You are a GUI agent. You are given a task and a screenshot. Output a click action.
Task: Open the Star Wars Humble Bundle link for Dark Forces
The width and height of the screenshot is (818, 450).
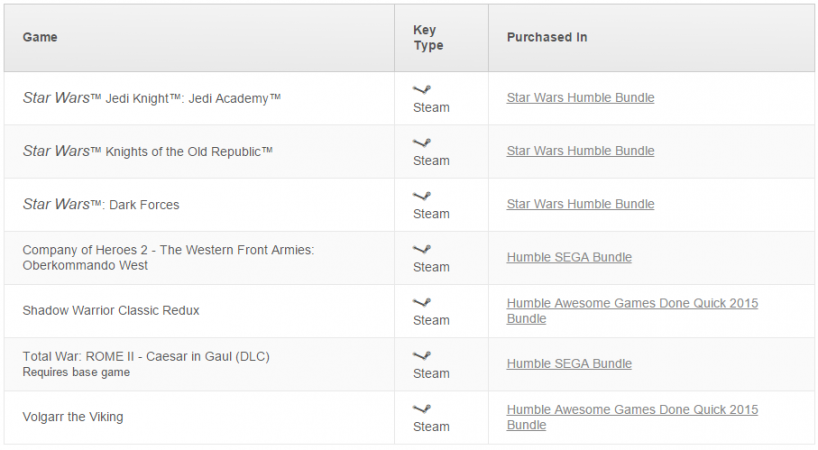580,204
